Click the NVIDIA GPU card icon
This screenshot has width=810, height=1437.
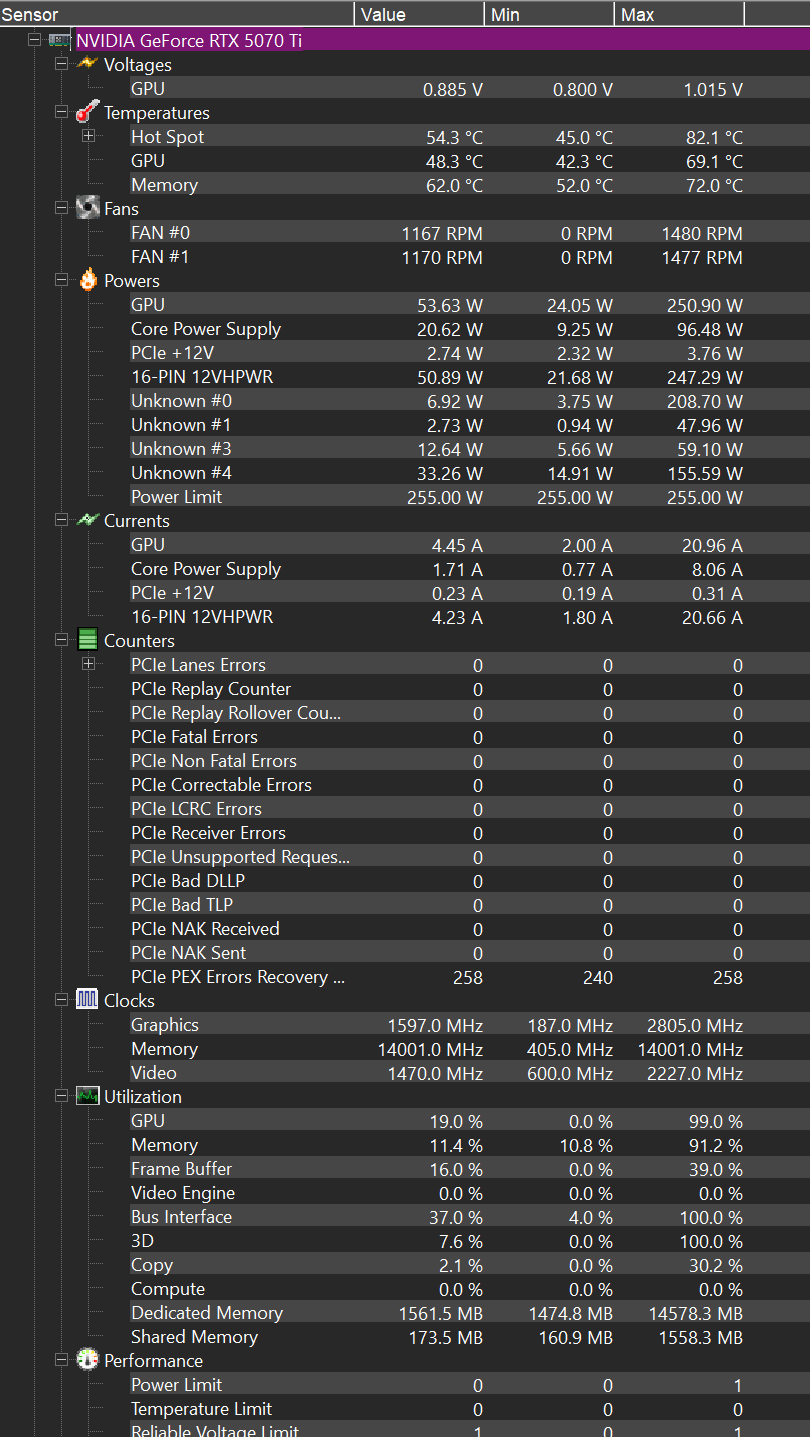coord(61,40)
